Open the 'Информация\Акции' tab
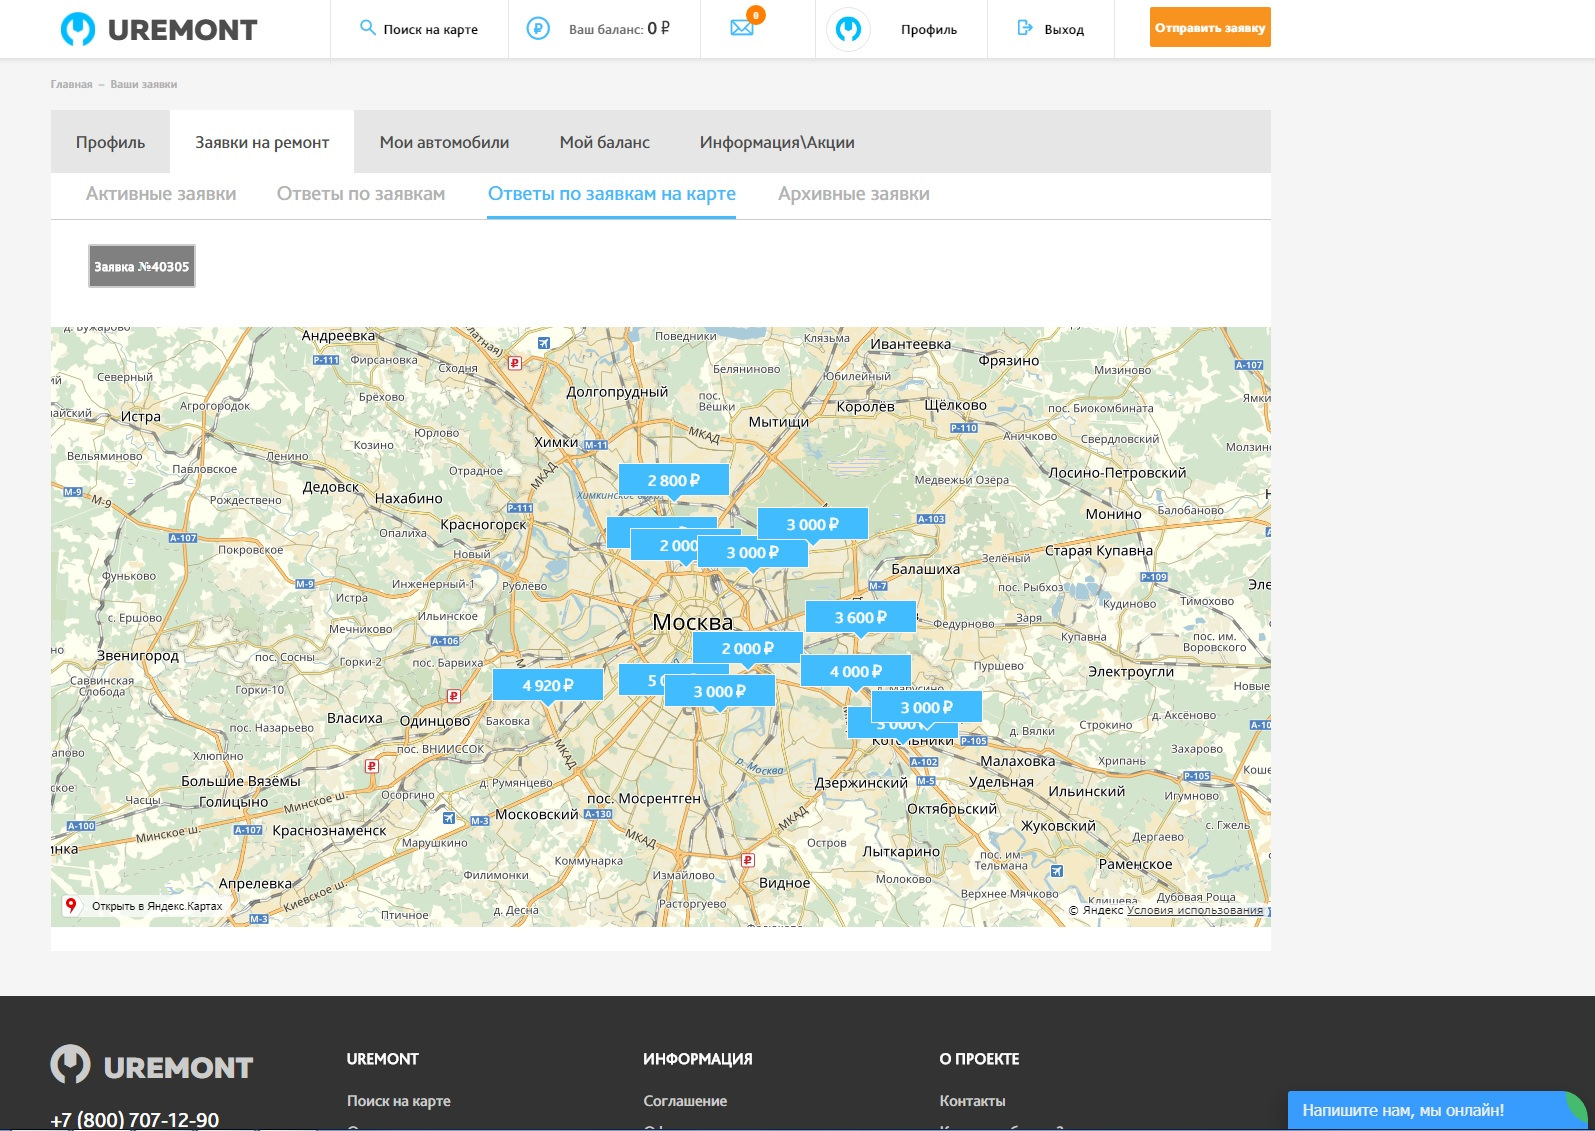The image size is (1595, 1131). tap(777, 142)
